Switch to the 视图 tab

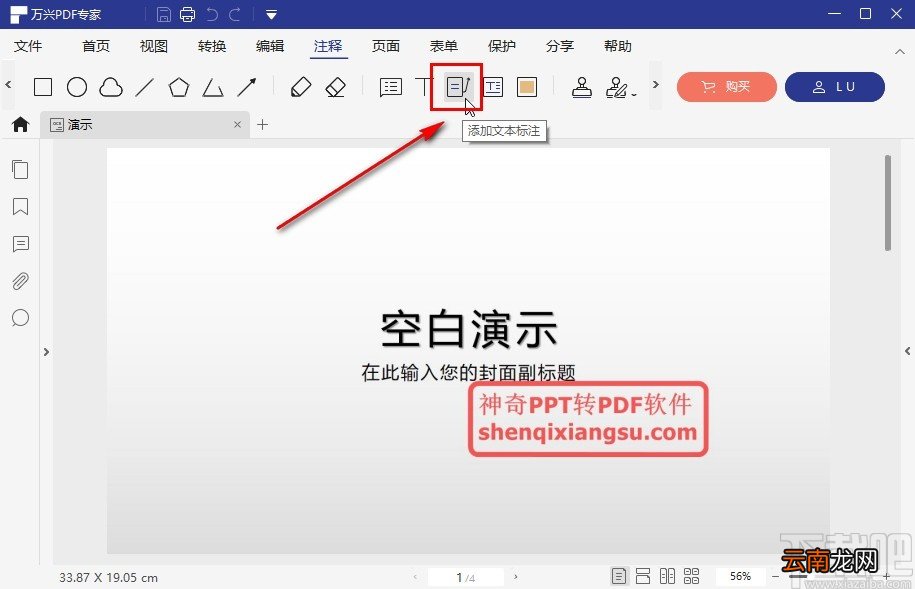pyautogui.click(x=153, y=46)
